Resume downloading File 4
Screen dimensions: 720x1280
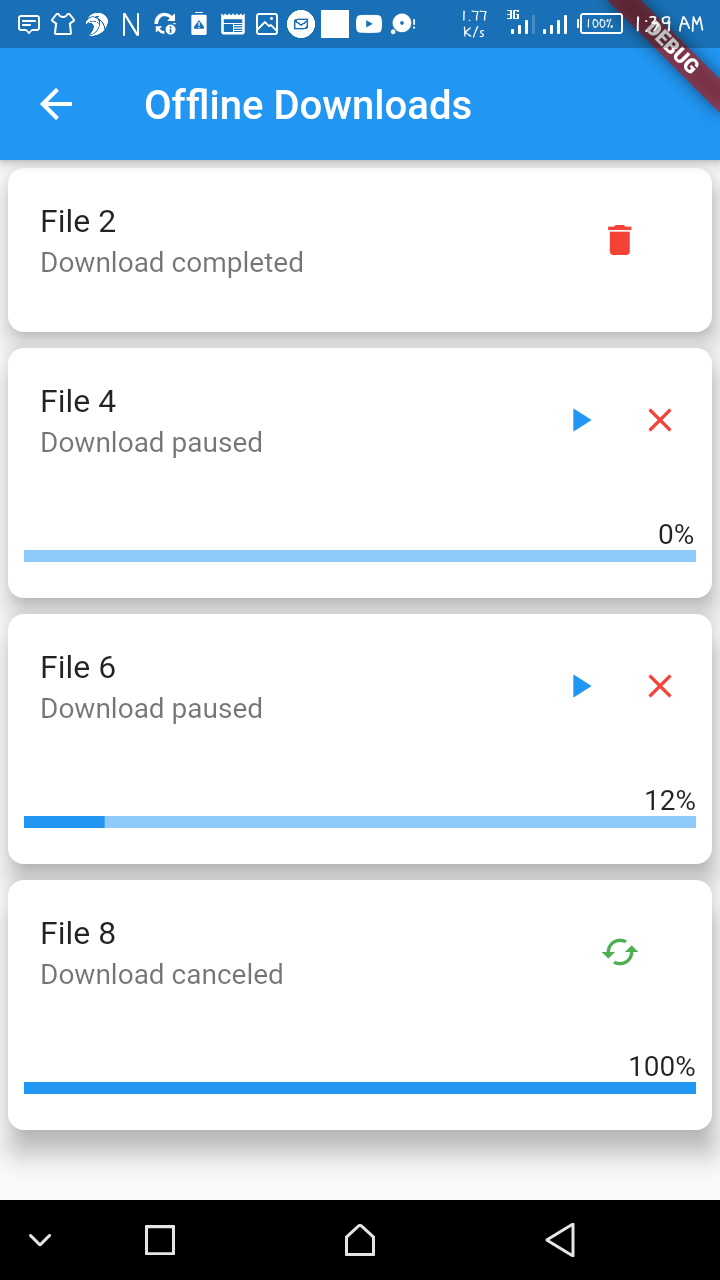point(581,420)
